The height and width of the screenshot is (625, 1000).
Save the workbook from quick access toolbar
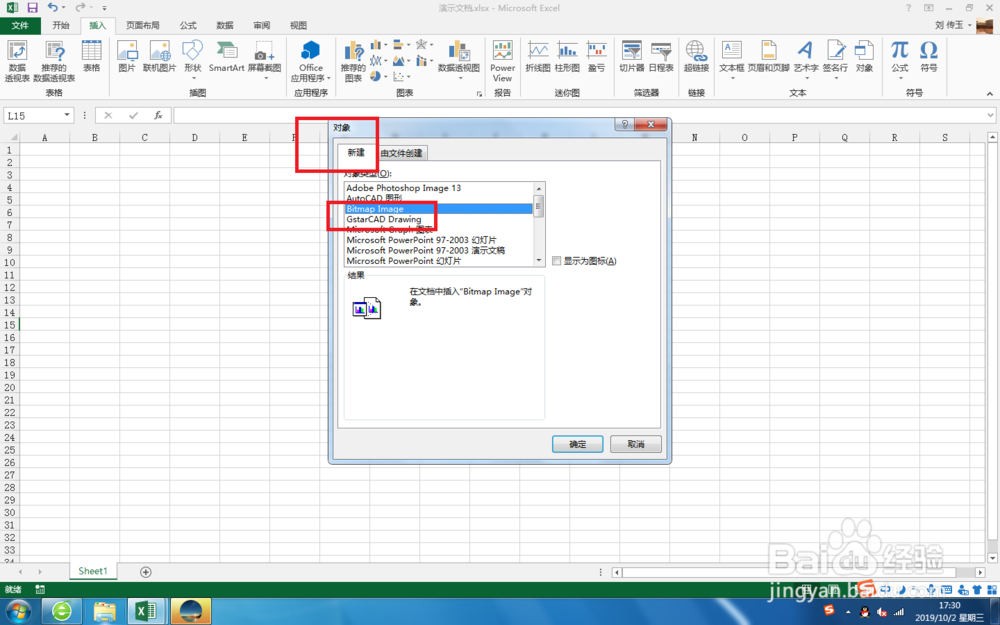tap(32, 8)
